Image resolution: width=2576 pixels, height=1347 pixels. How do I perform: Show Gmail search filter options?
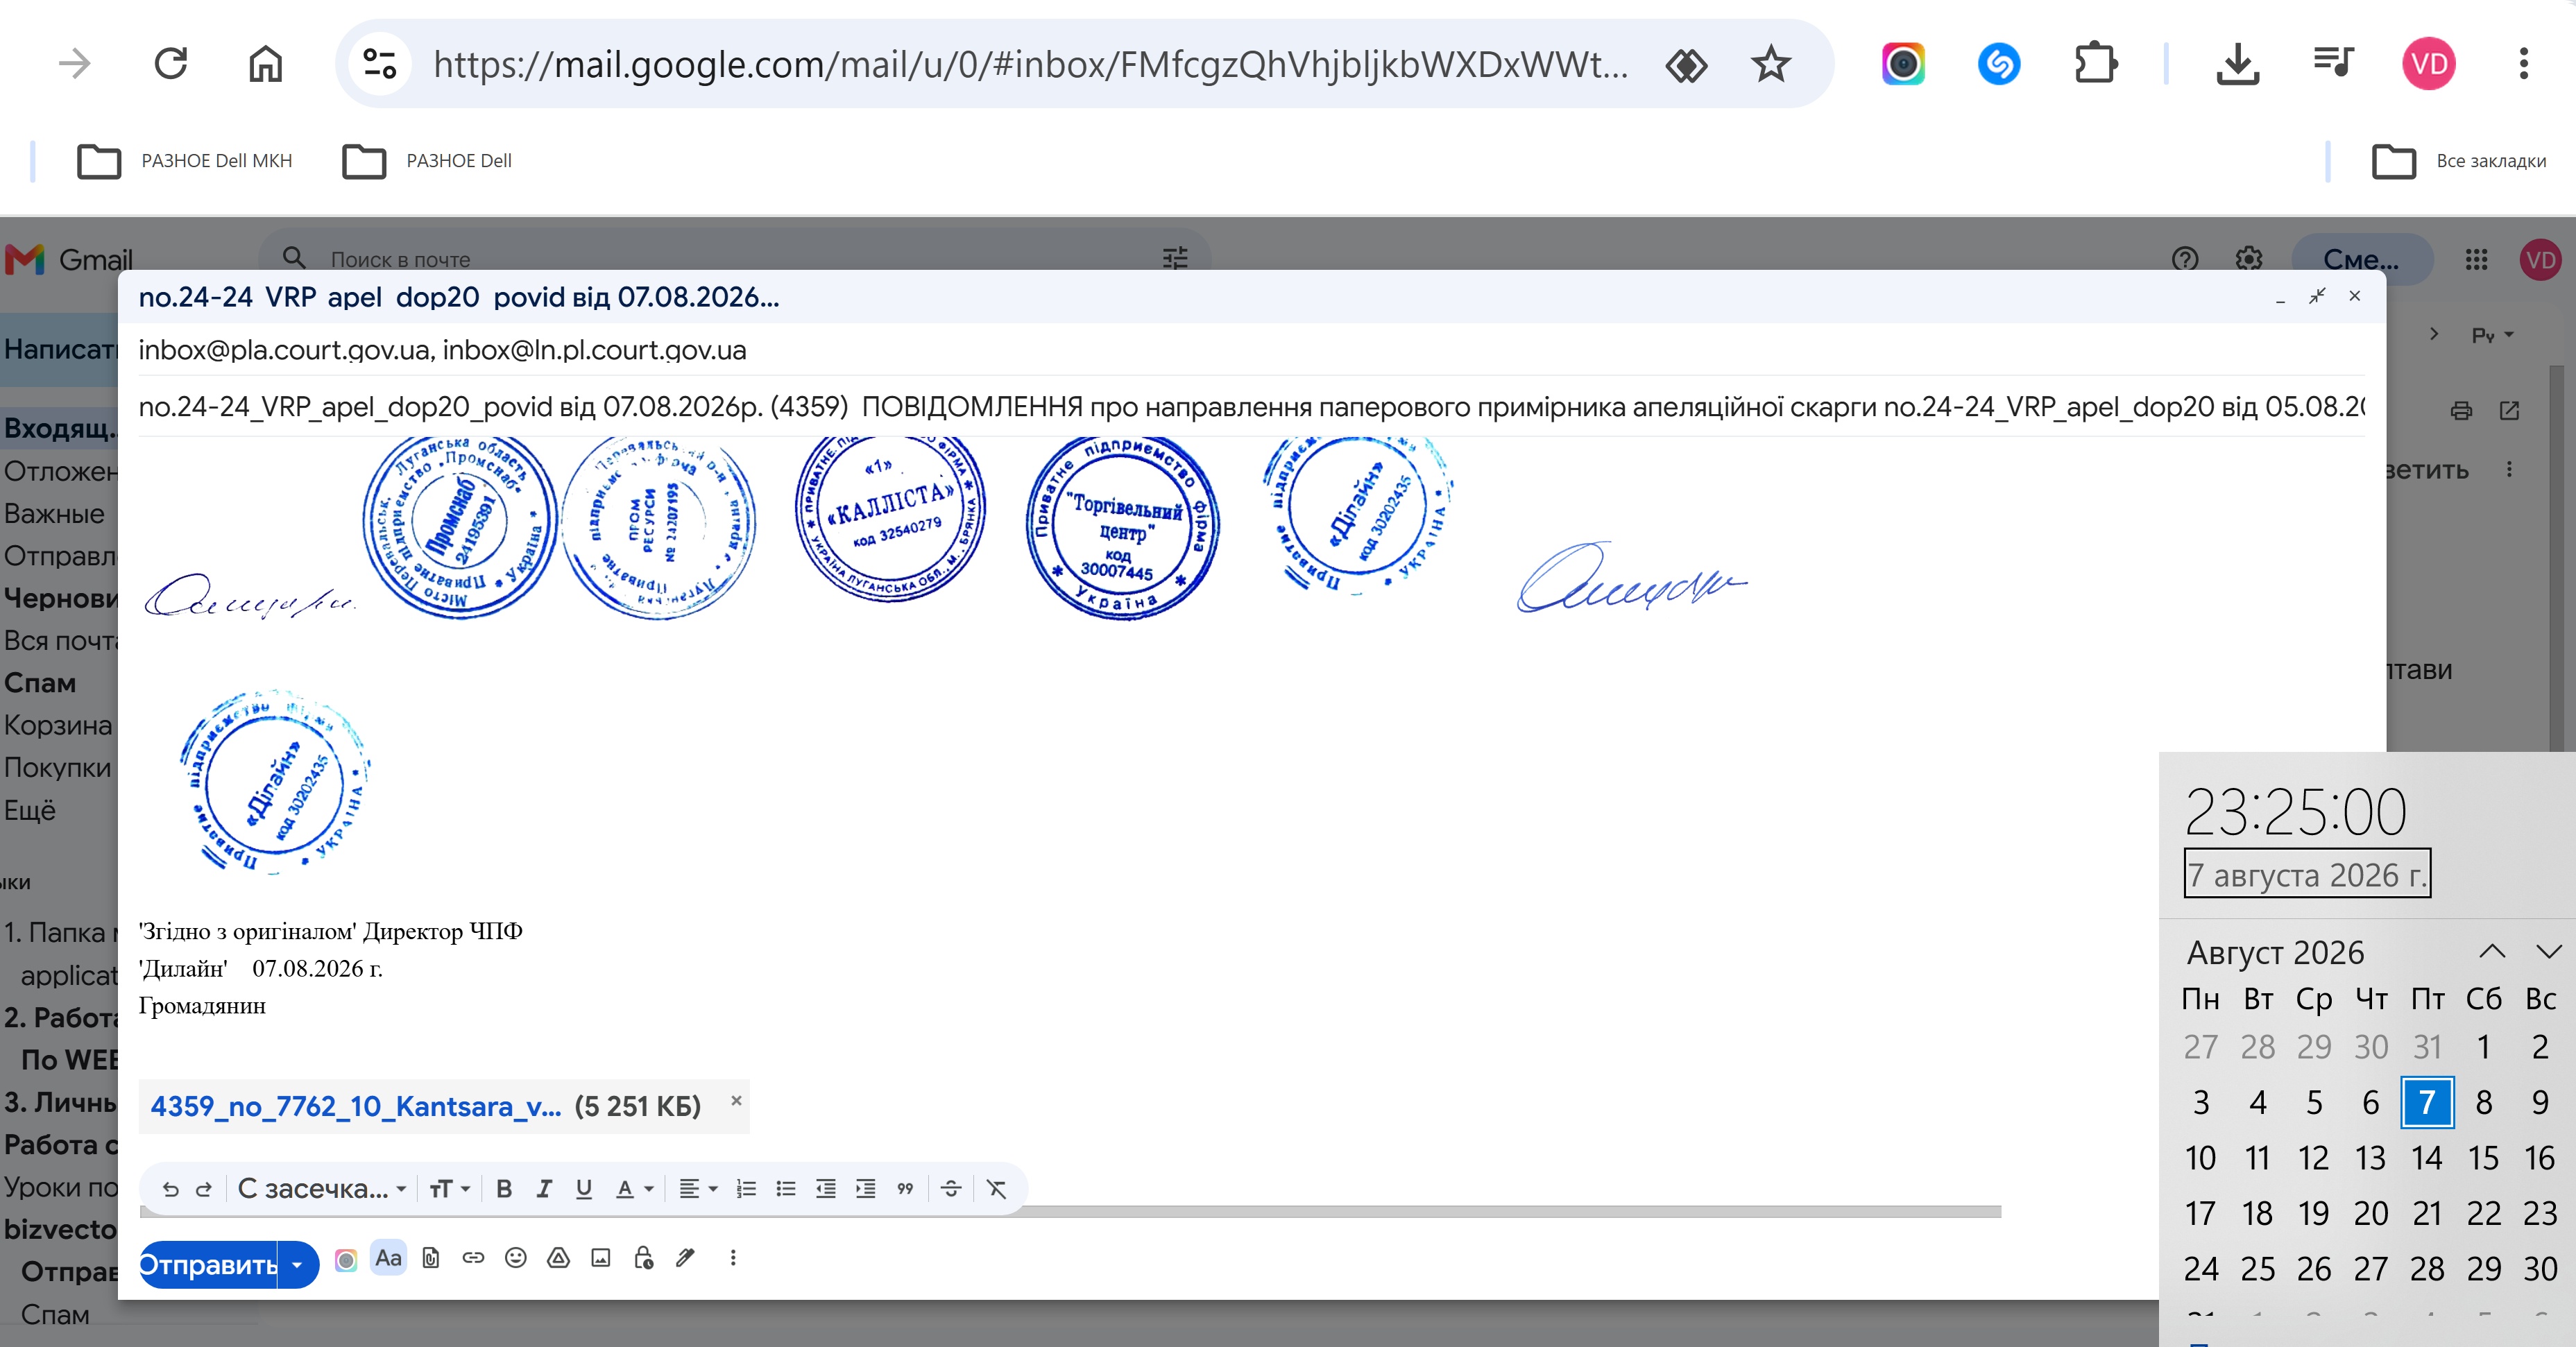1175,259
